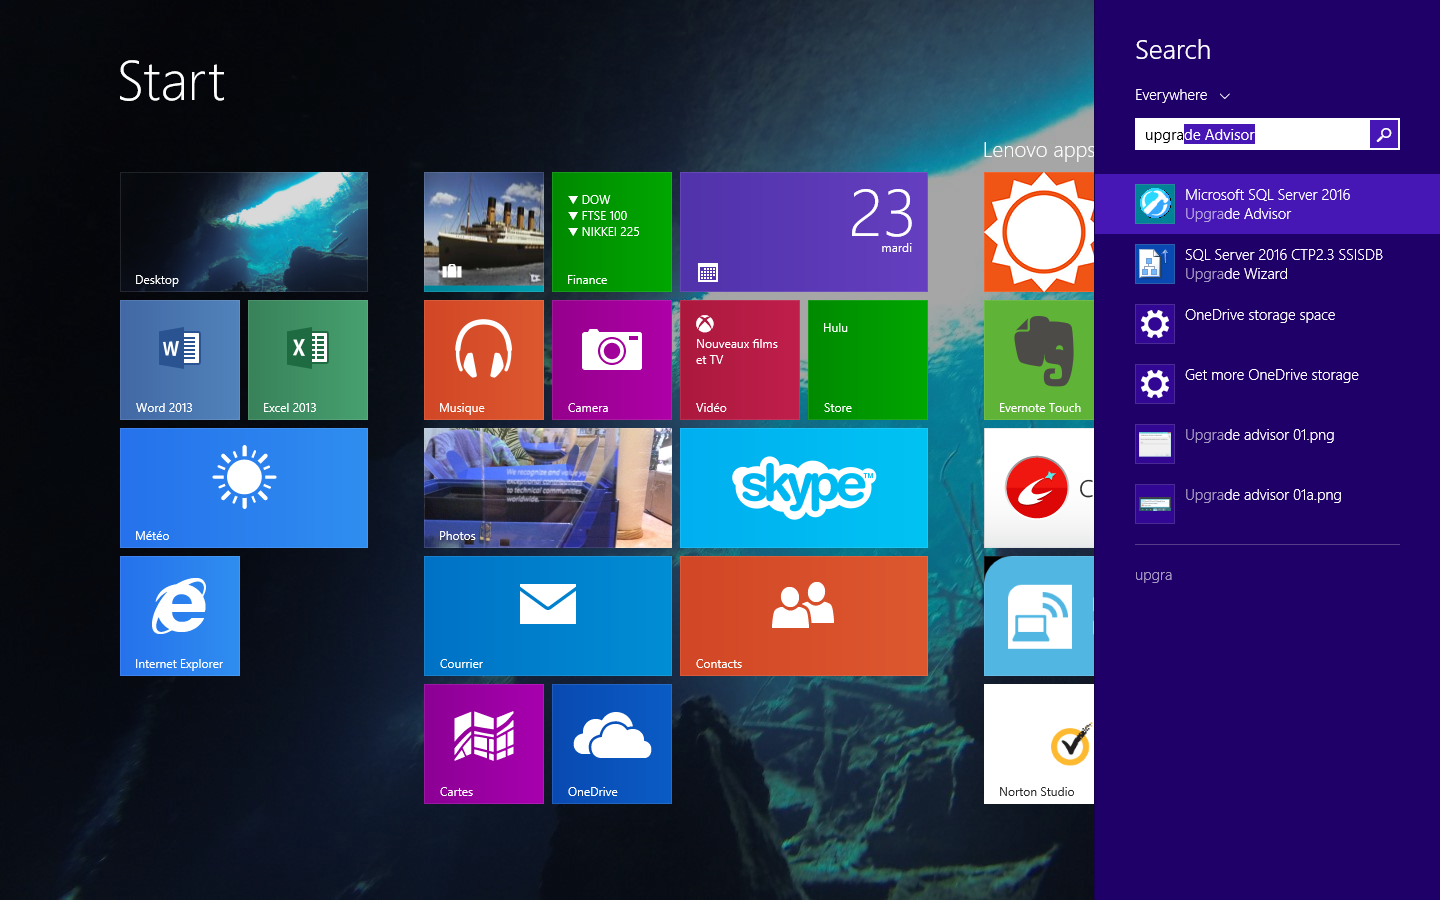Select Get more OneDrive storage result
This screenshot has width=1440, height=900.
1267,384
